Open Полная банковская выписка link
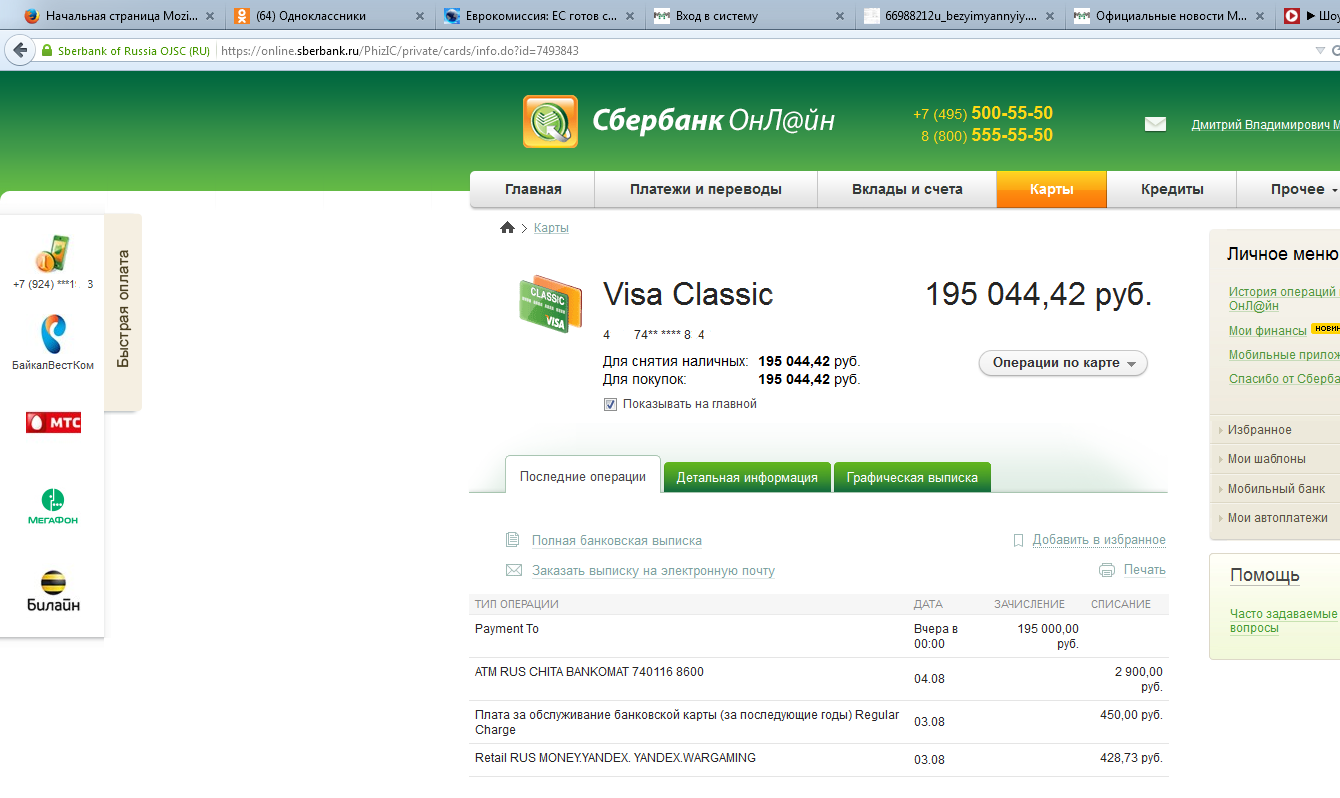 pyautogui.click(x=616, y=541)
